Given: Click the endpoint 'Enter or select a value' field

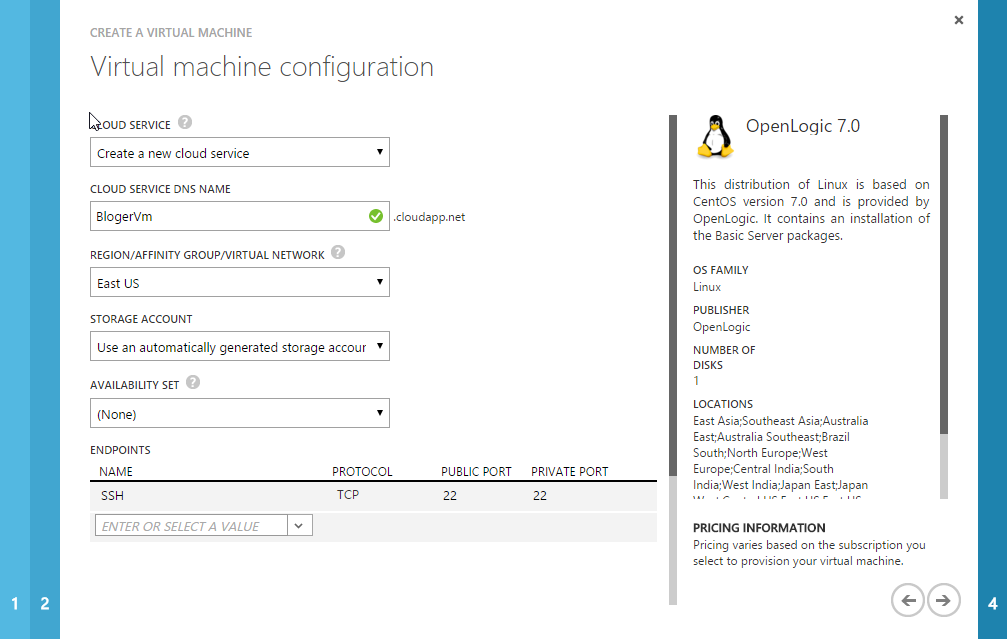Looking at the screenshot, I should pos(191,526).
